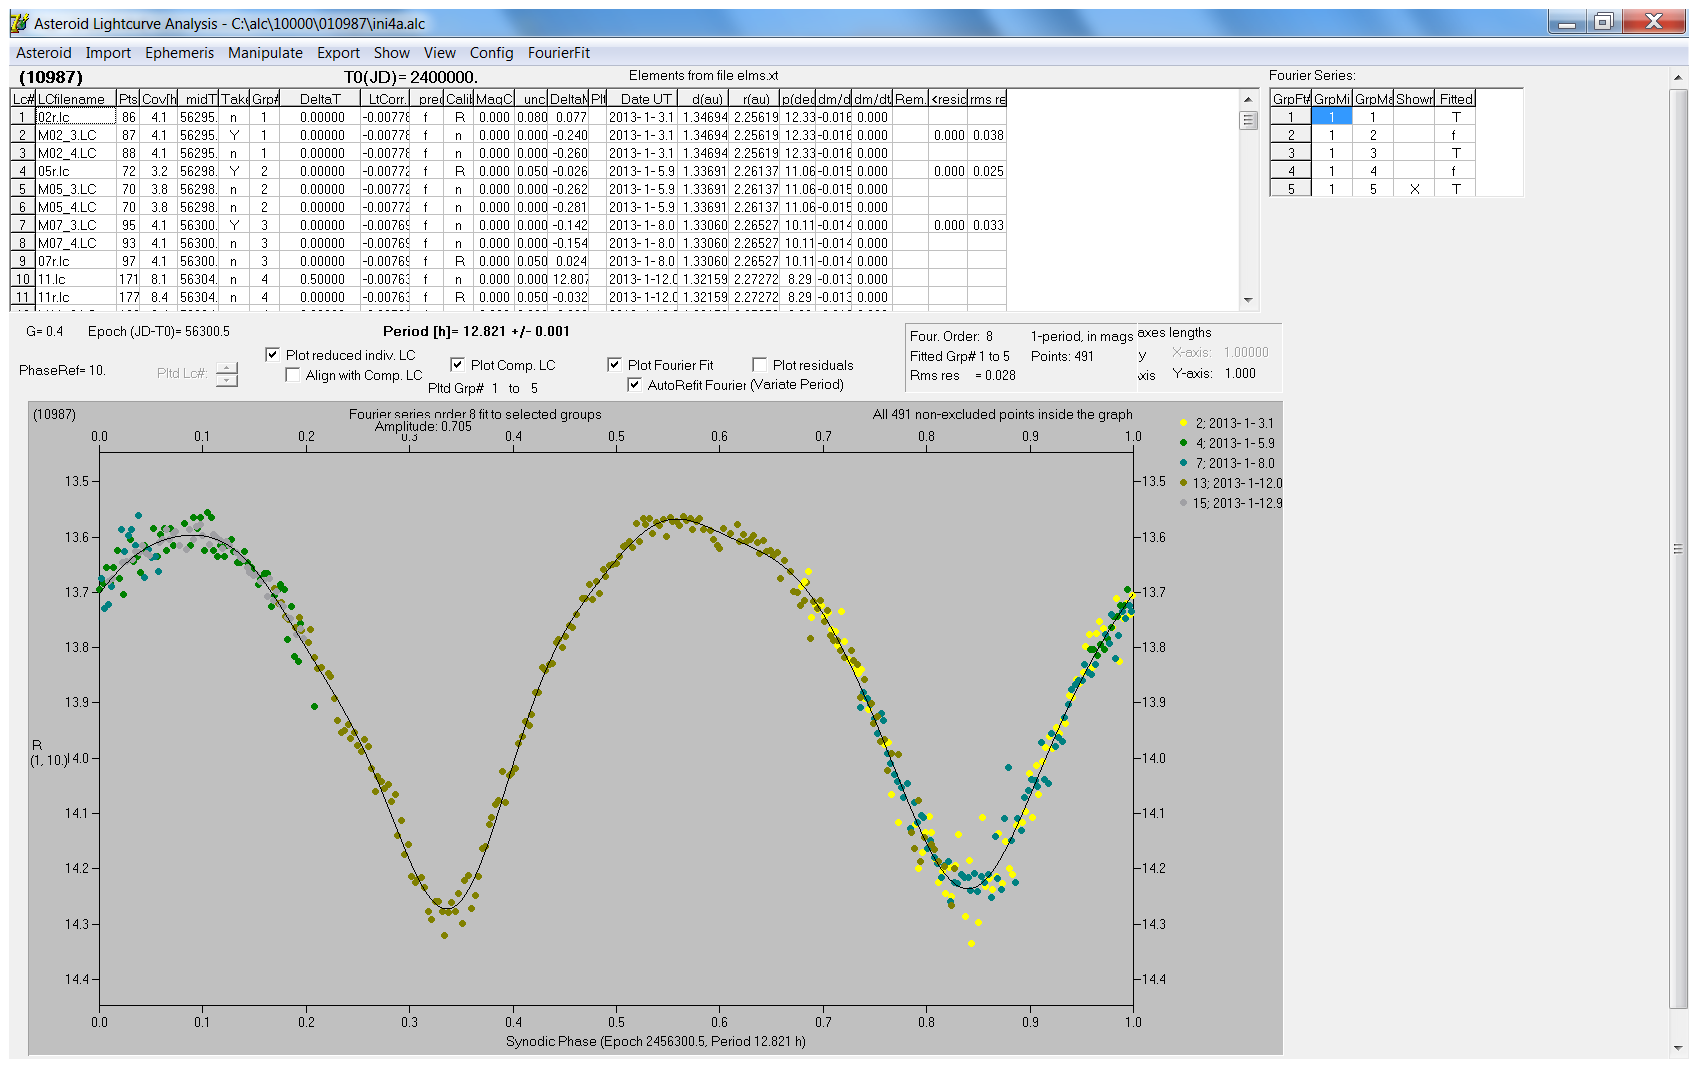This screenshot has width=1698, height=1068.
Task: Click the Rms res = 0.028 text
Action: tap(962, 376)
